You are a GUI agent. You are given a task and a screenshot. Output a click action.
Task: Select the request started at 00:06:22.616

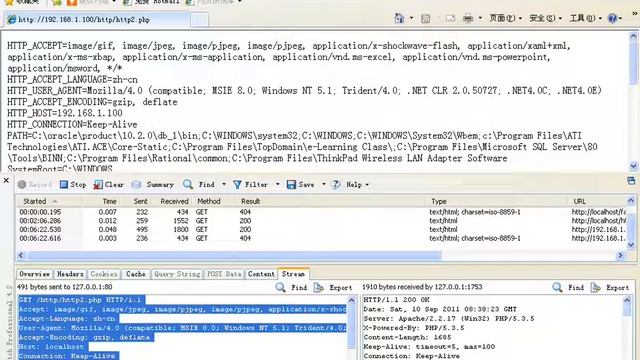[x=322, y=238]
